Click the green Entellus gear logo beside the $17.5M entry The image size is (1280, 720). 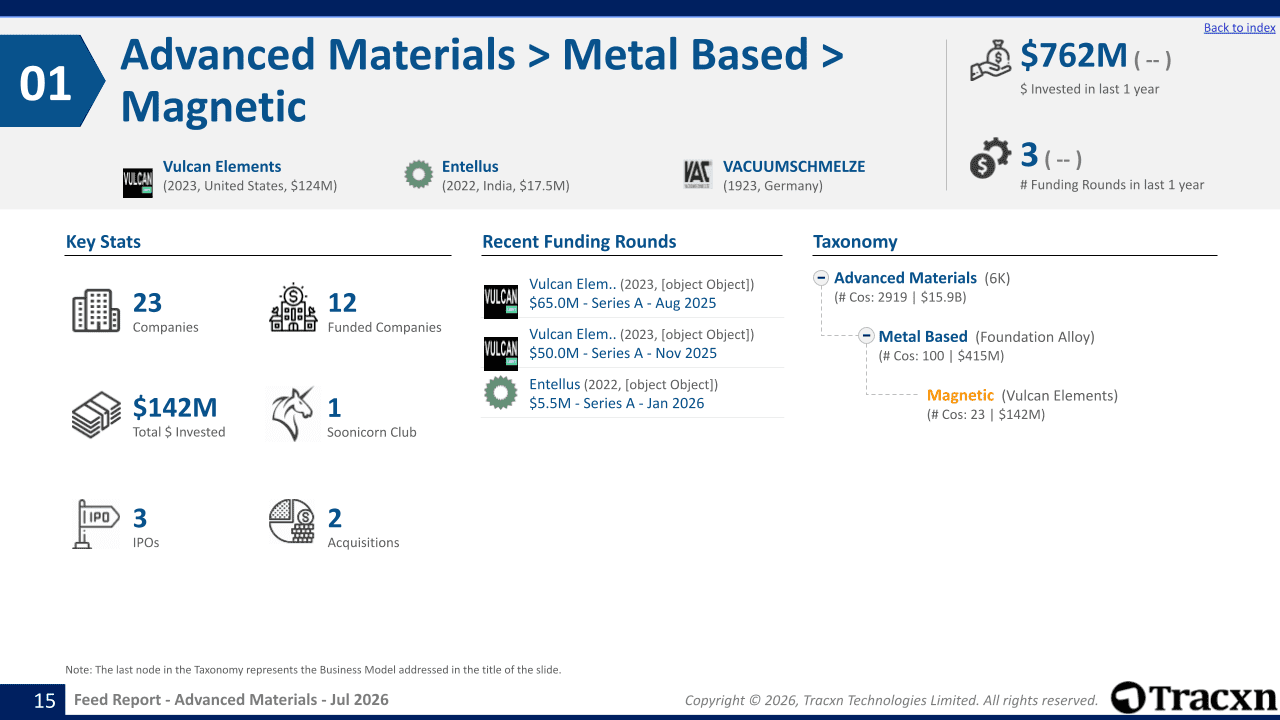coord(418,175)
